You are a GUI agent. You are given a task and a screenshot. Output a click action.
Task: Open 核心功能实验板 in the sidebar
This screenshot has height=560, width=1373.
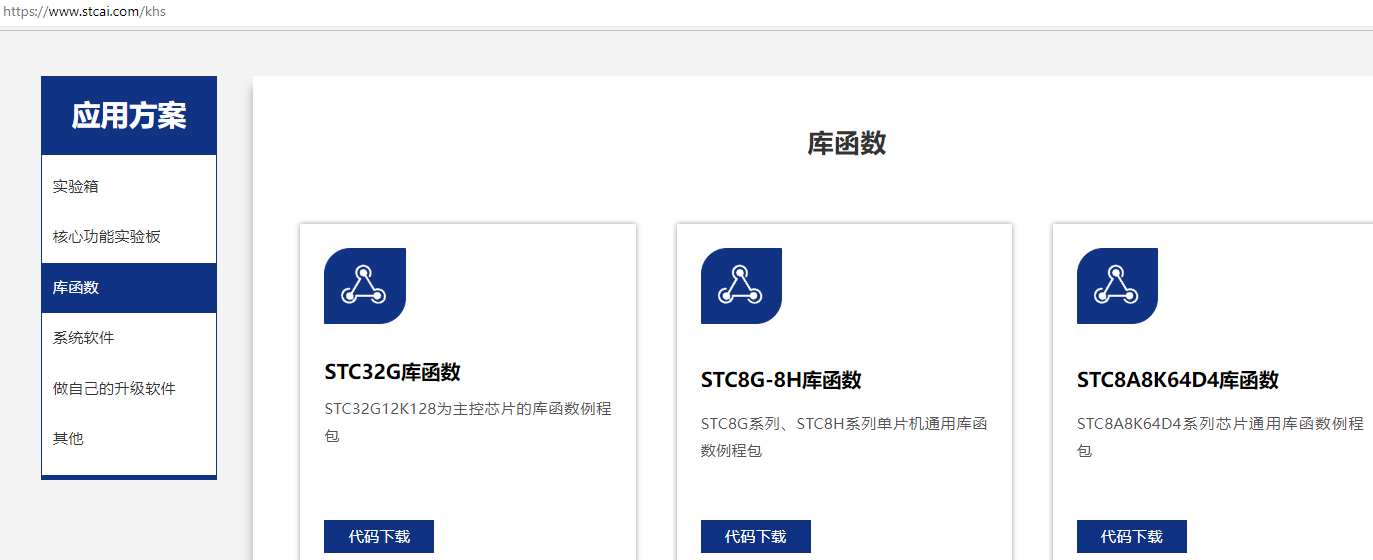click(x=129, y=237)
